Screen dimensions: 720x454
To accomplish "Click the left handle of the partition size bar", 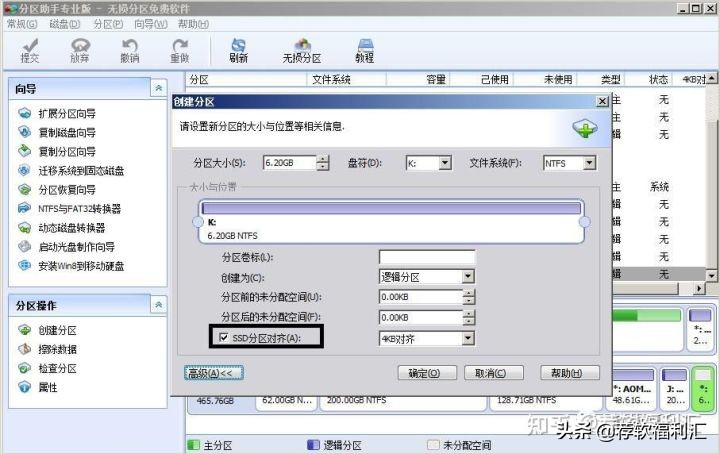I will pyautogui.click(x=198, y=222).
